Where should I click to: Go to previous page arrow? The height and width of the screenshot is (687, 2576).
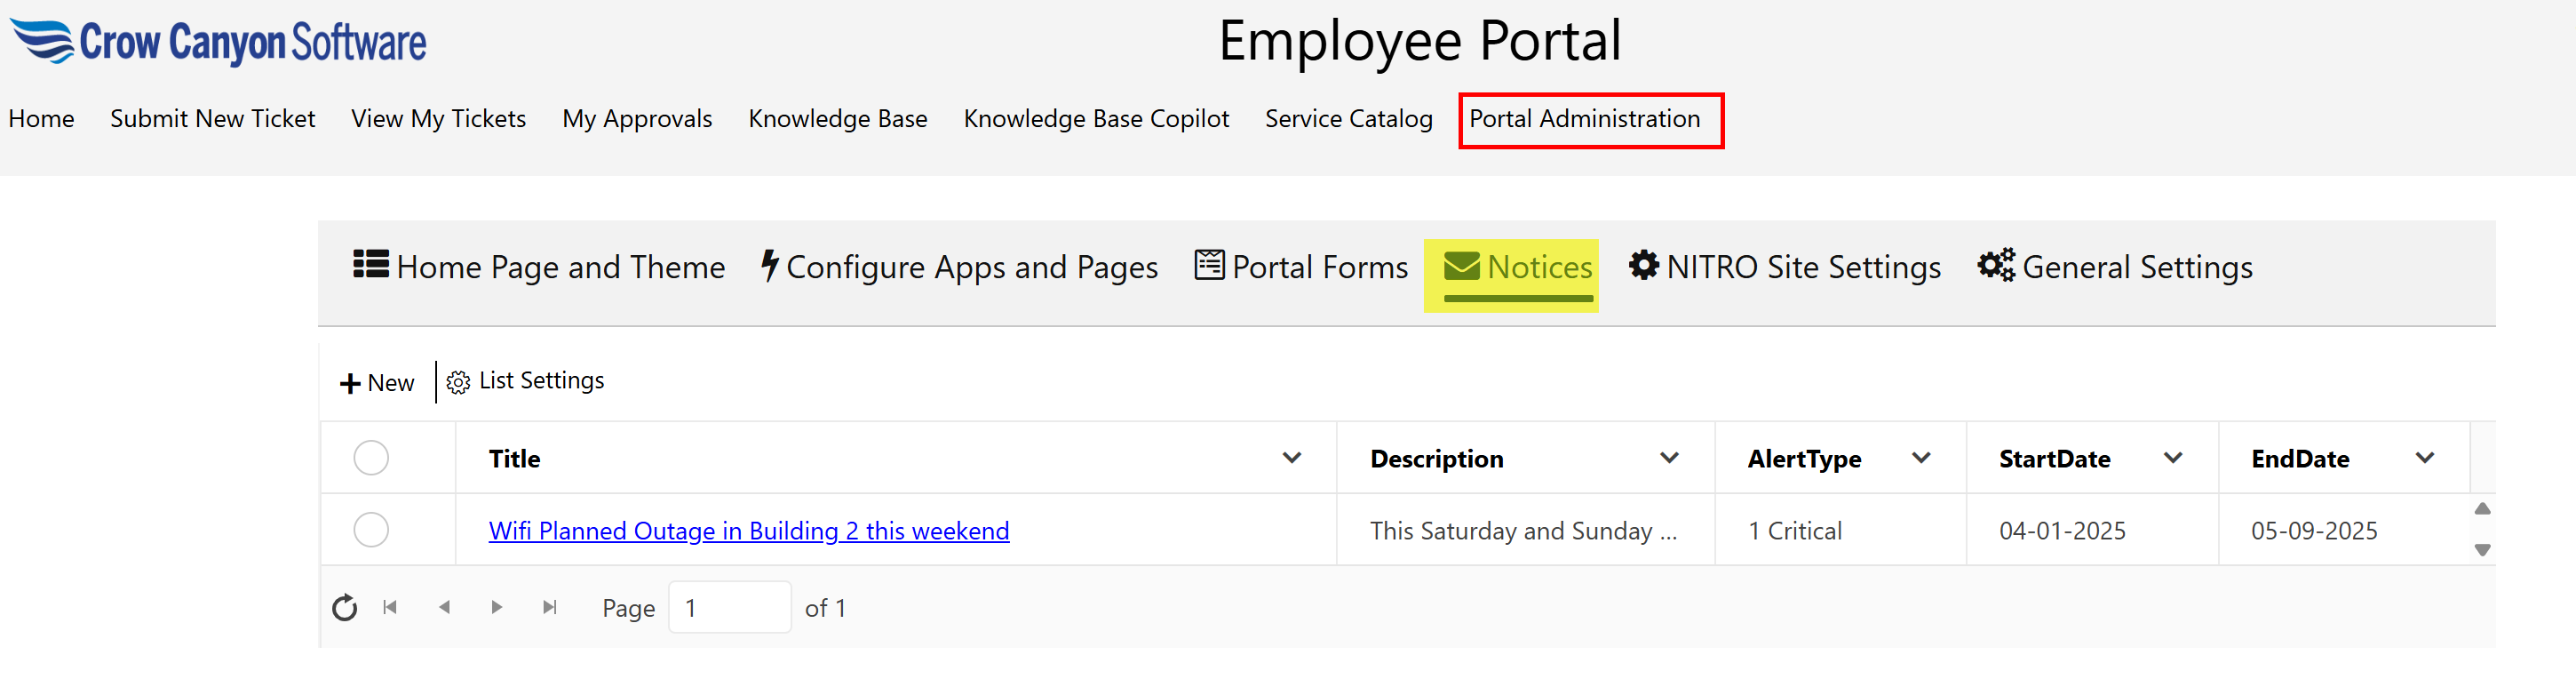tap(444, 608)
